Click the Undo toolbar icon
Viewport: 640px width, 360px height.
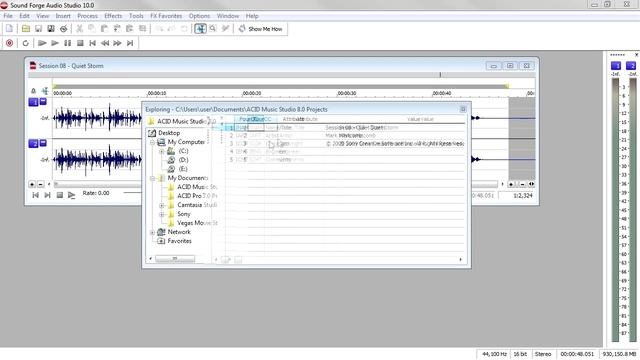(159, 29)
